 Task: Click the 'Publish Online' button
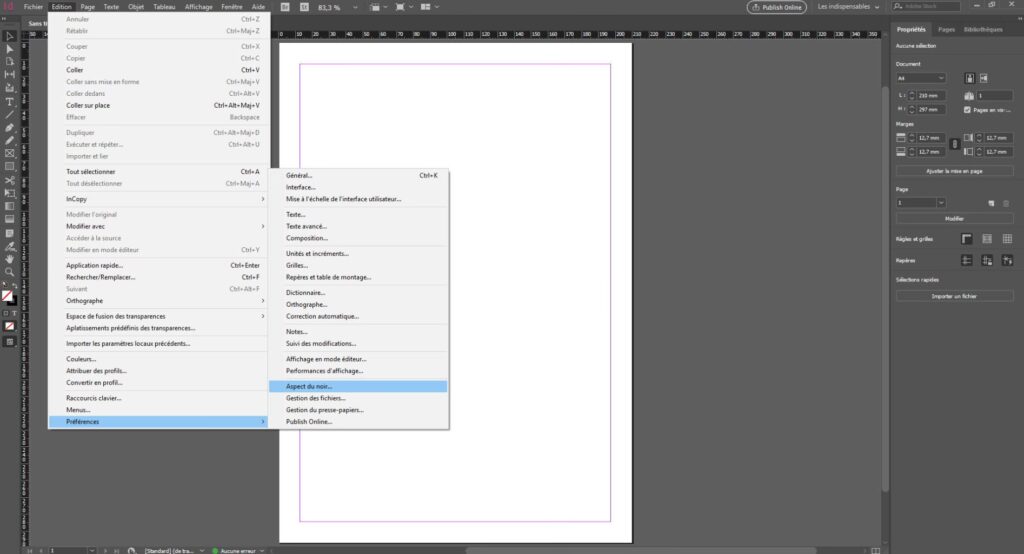(776, 7)
